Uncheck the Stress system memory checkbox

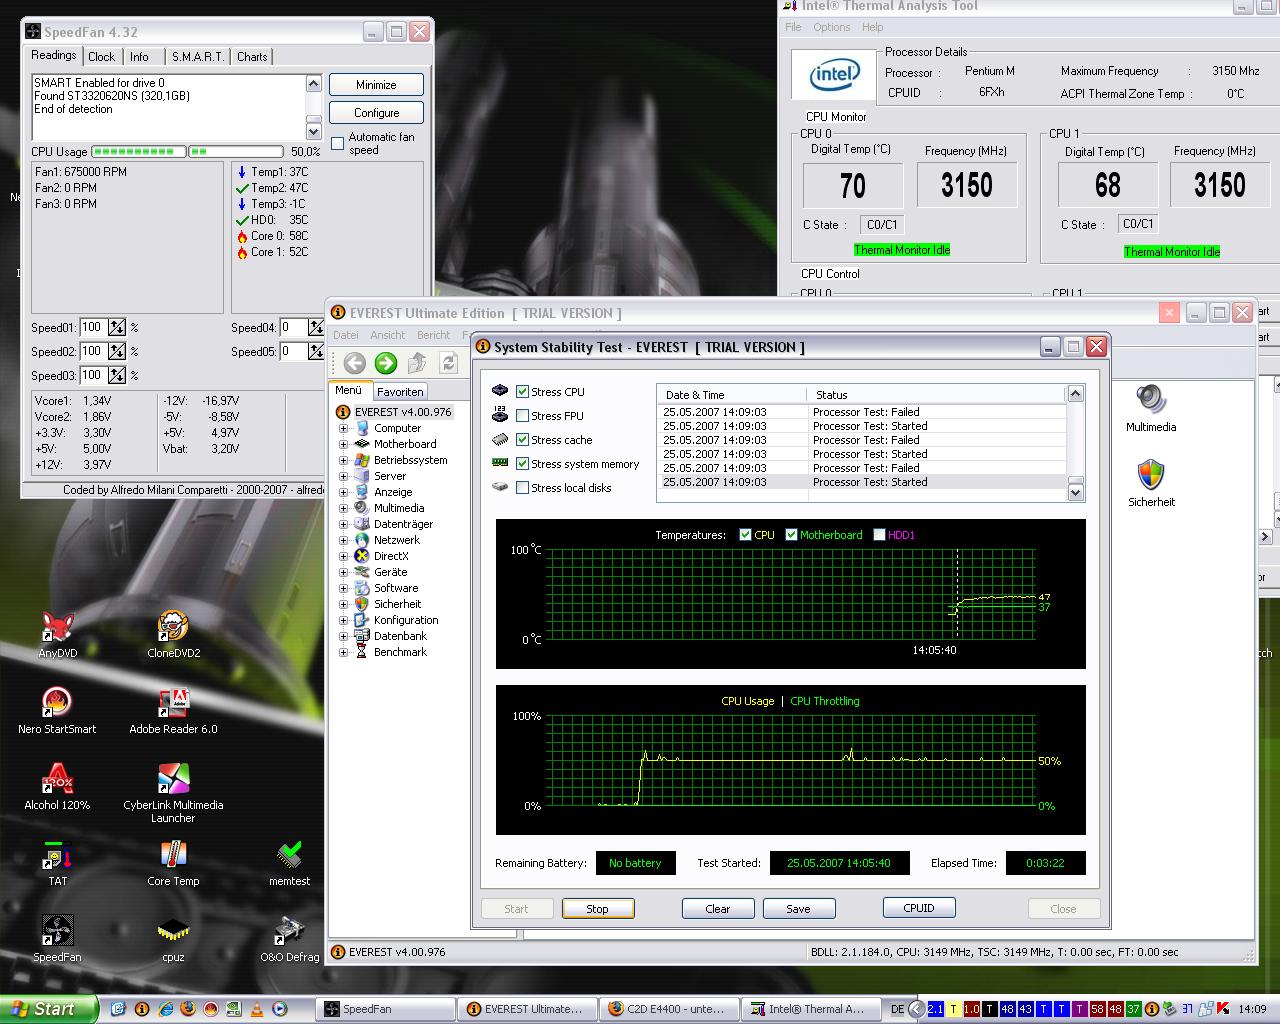click(522, 463)
